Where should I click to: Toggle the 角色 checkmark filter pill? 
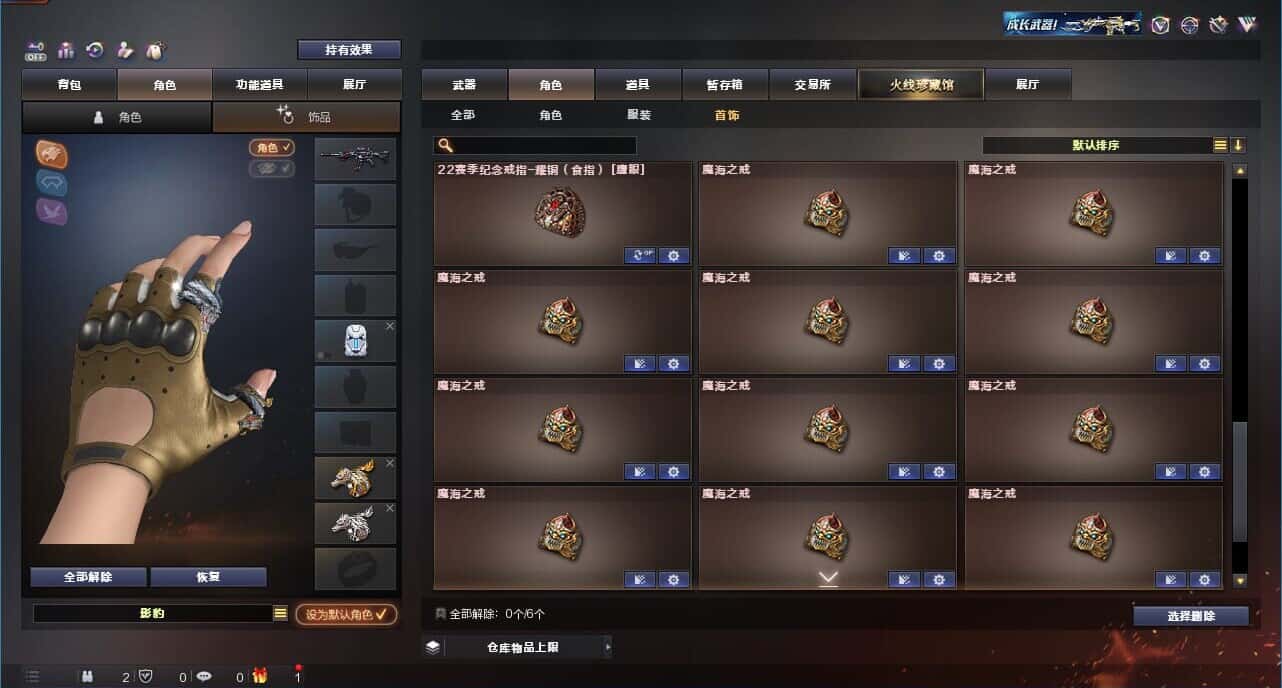pyautogui.click(x=272, y=147)
